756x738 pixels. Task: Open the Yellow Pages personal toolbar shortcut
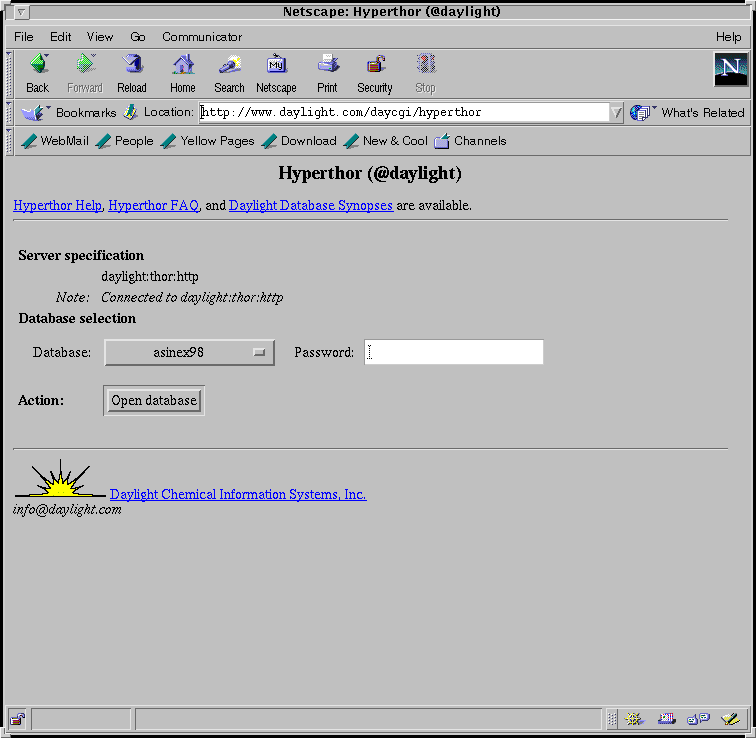click(x=208, y=141)
